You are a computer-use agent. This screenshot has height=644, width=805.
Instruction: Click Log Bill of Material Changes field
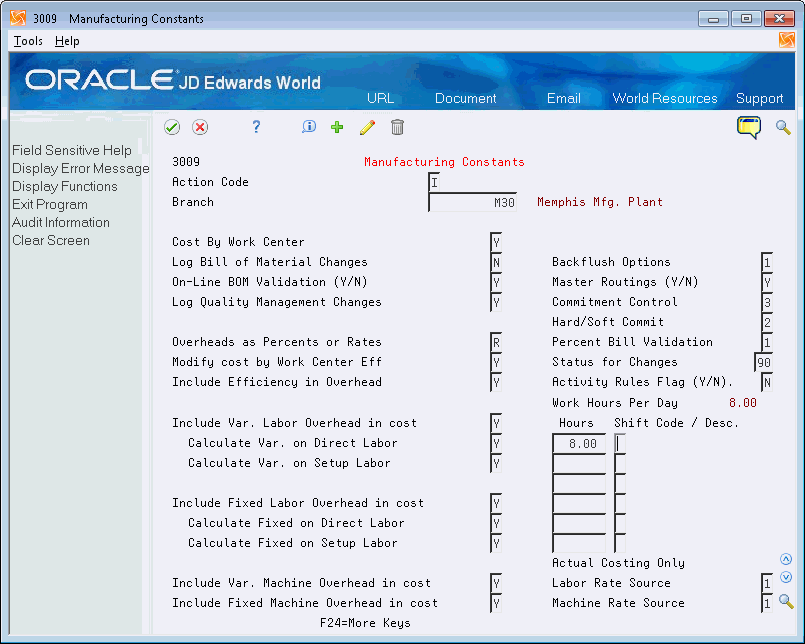496,262
